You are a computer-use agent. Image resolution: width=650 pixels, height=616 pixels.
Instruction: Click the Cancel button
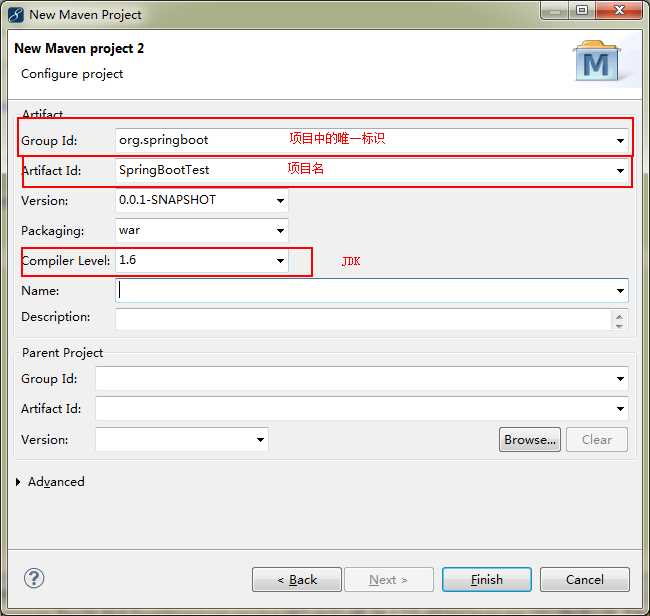click(x=585, y=579)
